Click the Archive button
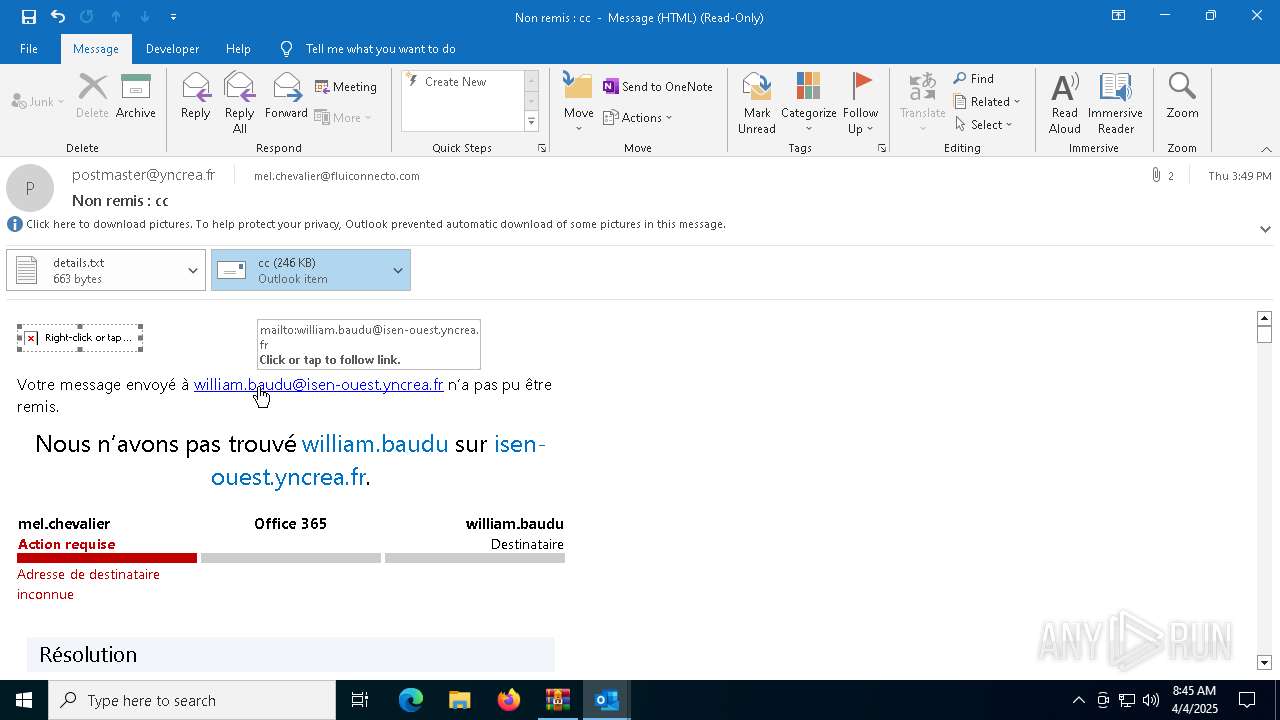This screenshot has height=720, width=1280. click(x=136, y=96)
